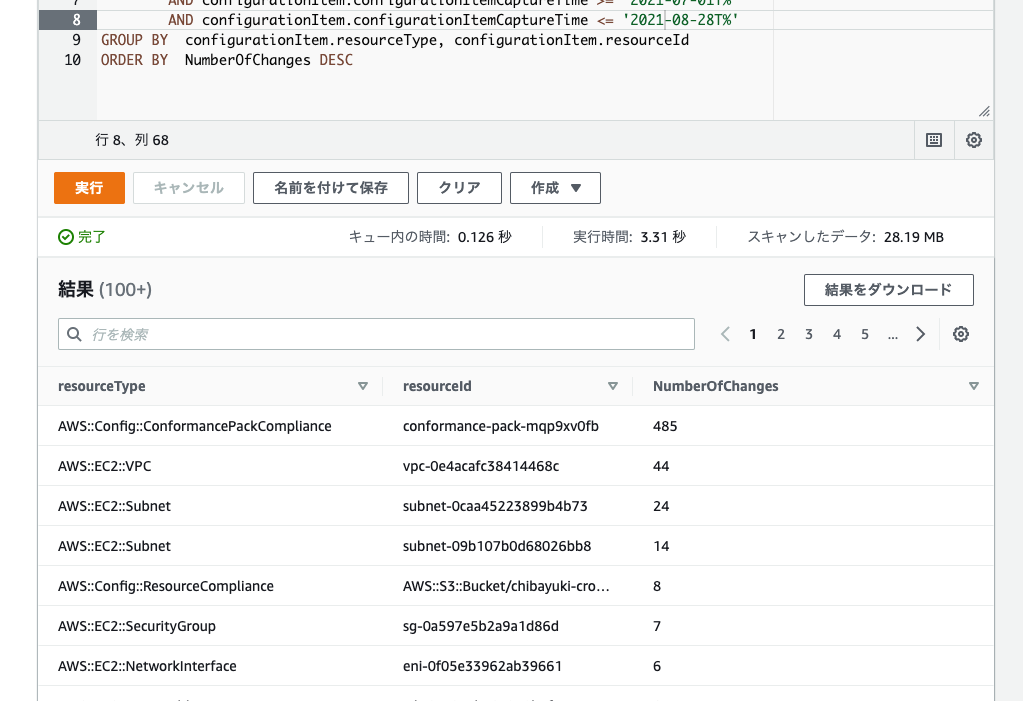Go to previous results page arrow

(725, 334)
